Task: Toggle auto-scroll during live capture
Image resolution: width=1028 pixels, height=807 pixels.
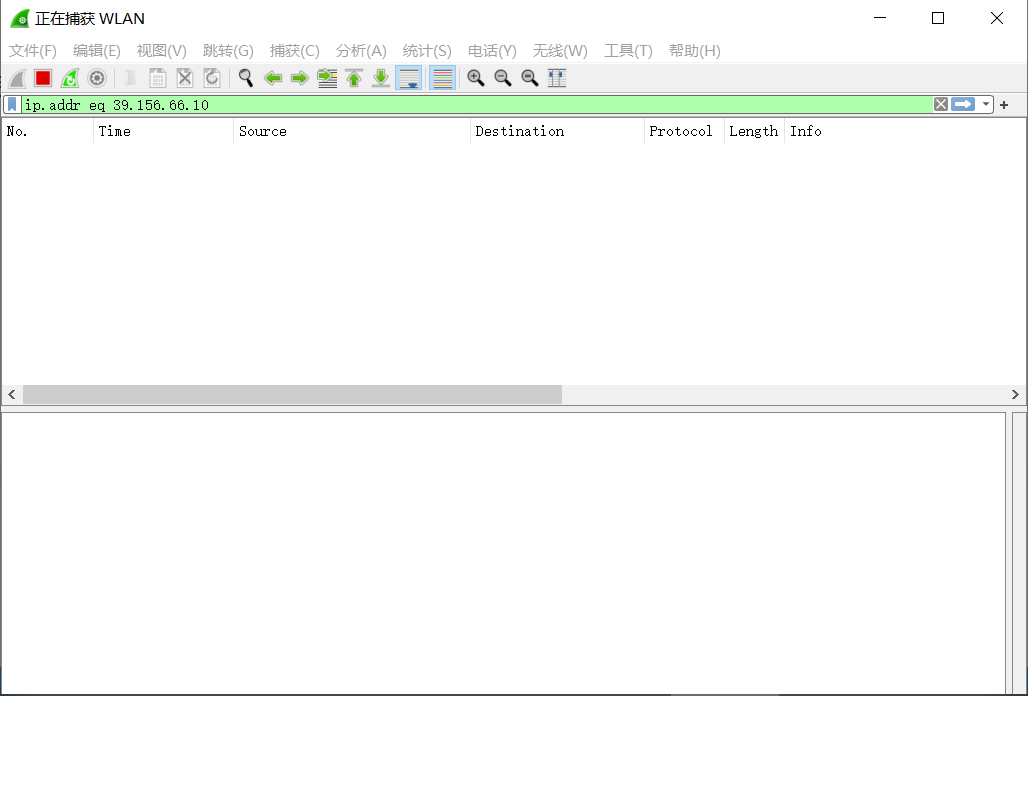Action: [x=408, y=78]
